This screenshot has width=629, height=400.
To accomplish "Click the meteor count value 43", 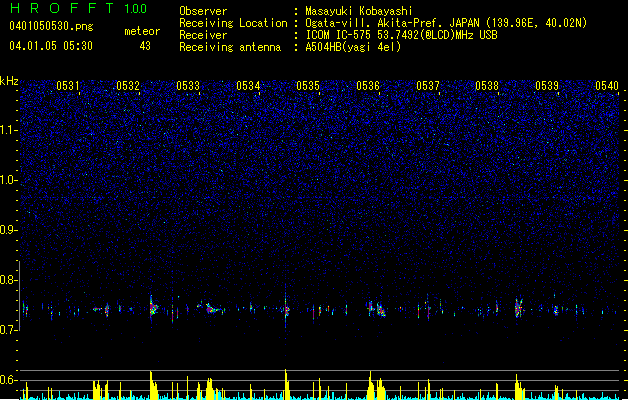I will (145, 46).
